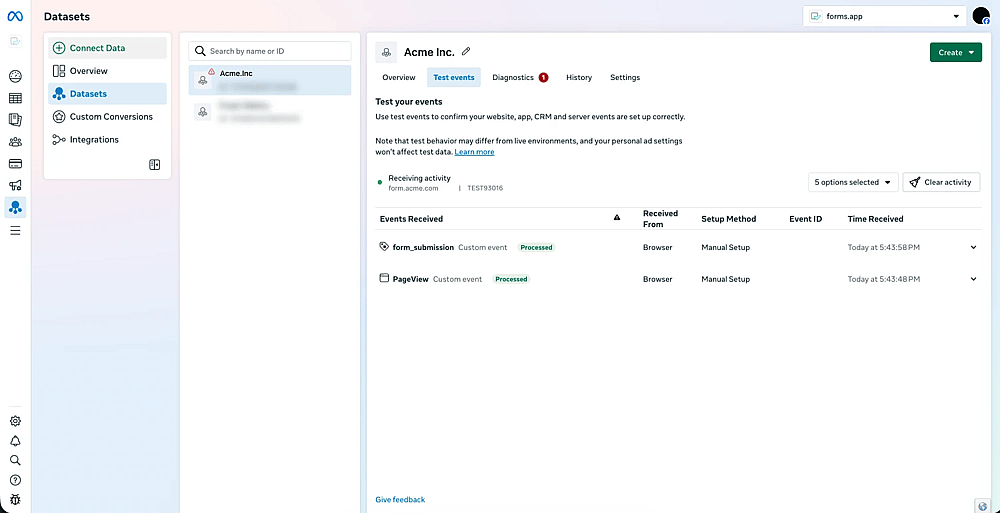Expand the form_submission event row chevron

[x=973, y=247]
